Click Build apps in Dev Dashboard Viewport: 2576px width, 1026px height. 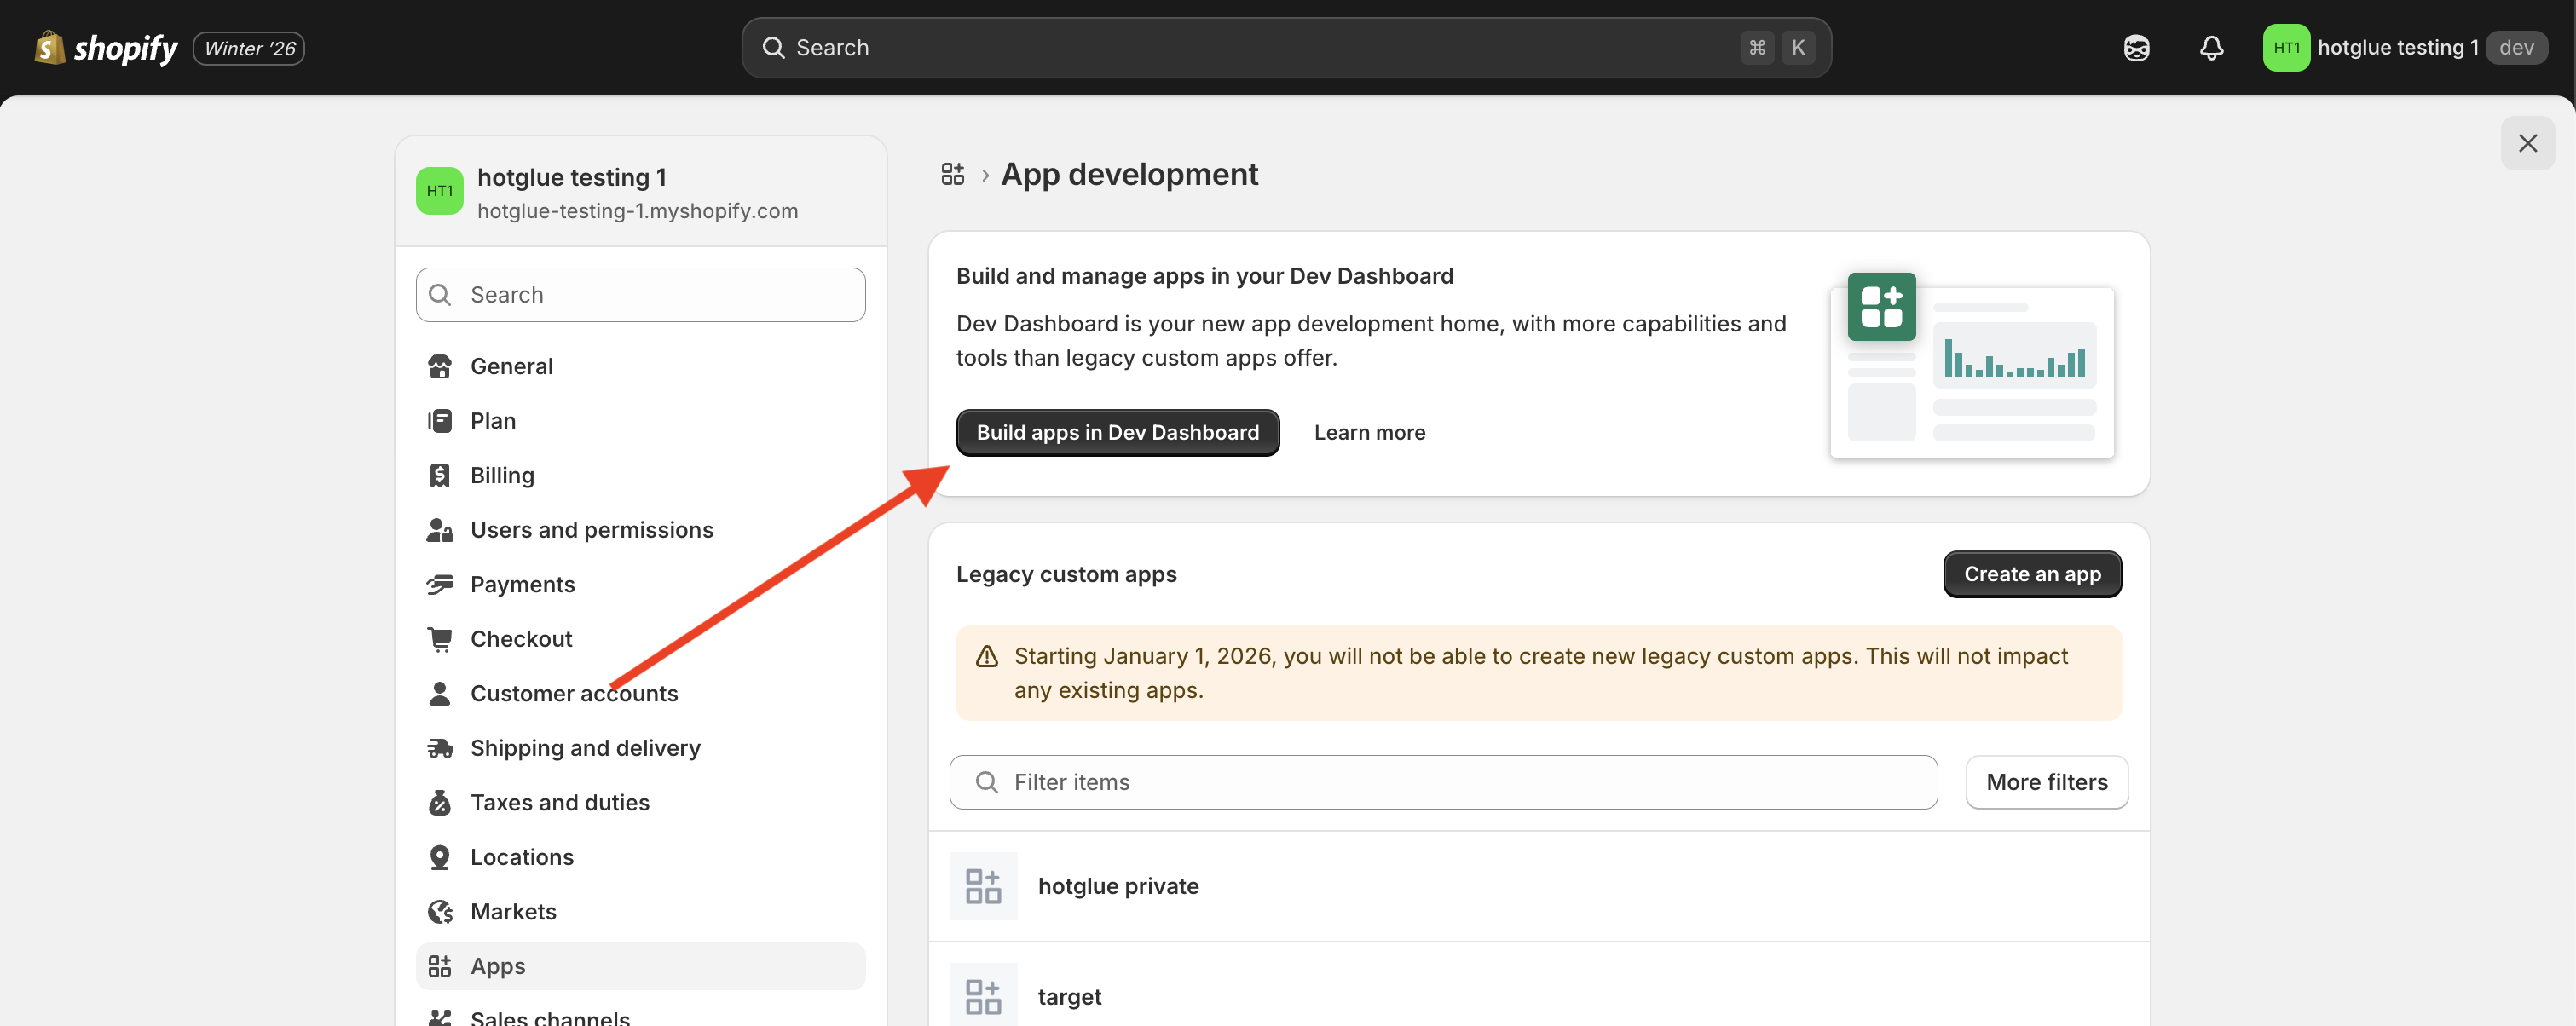[x=1117, y=433]
